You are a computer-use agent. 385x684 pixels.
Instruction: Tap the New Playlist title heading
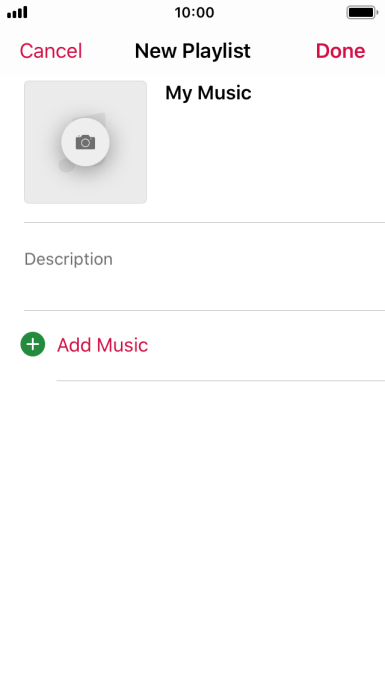pos(193,51)
